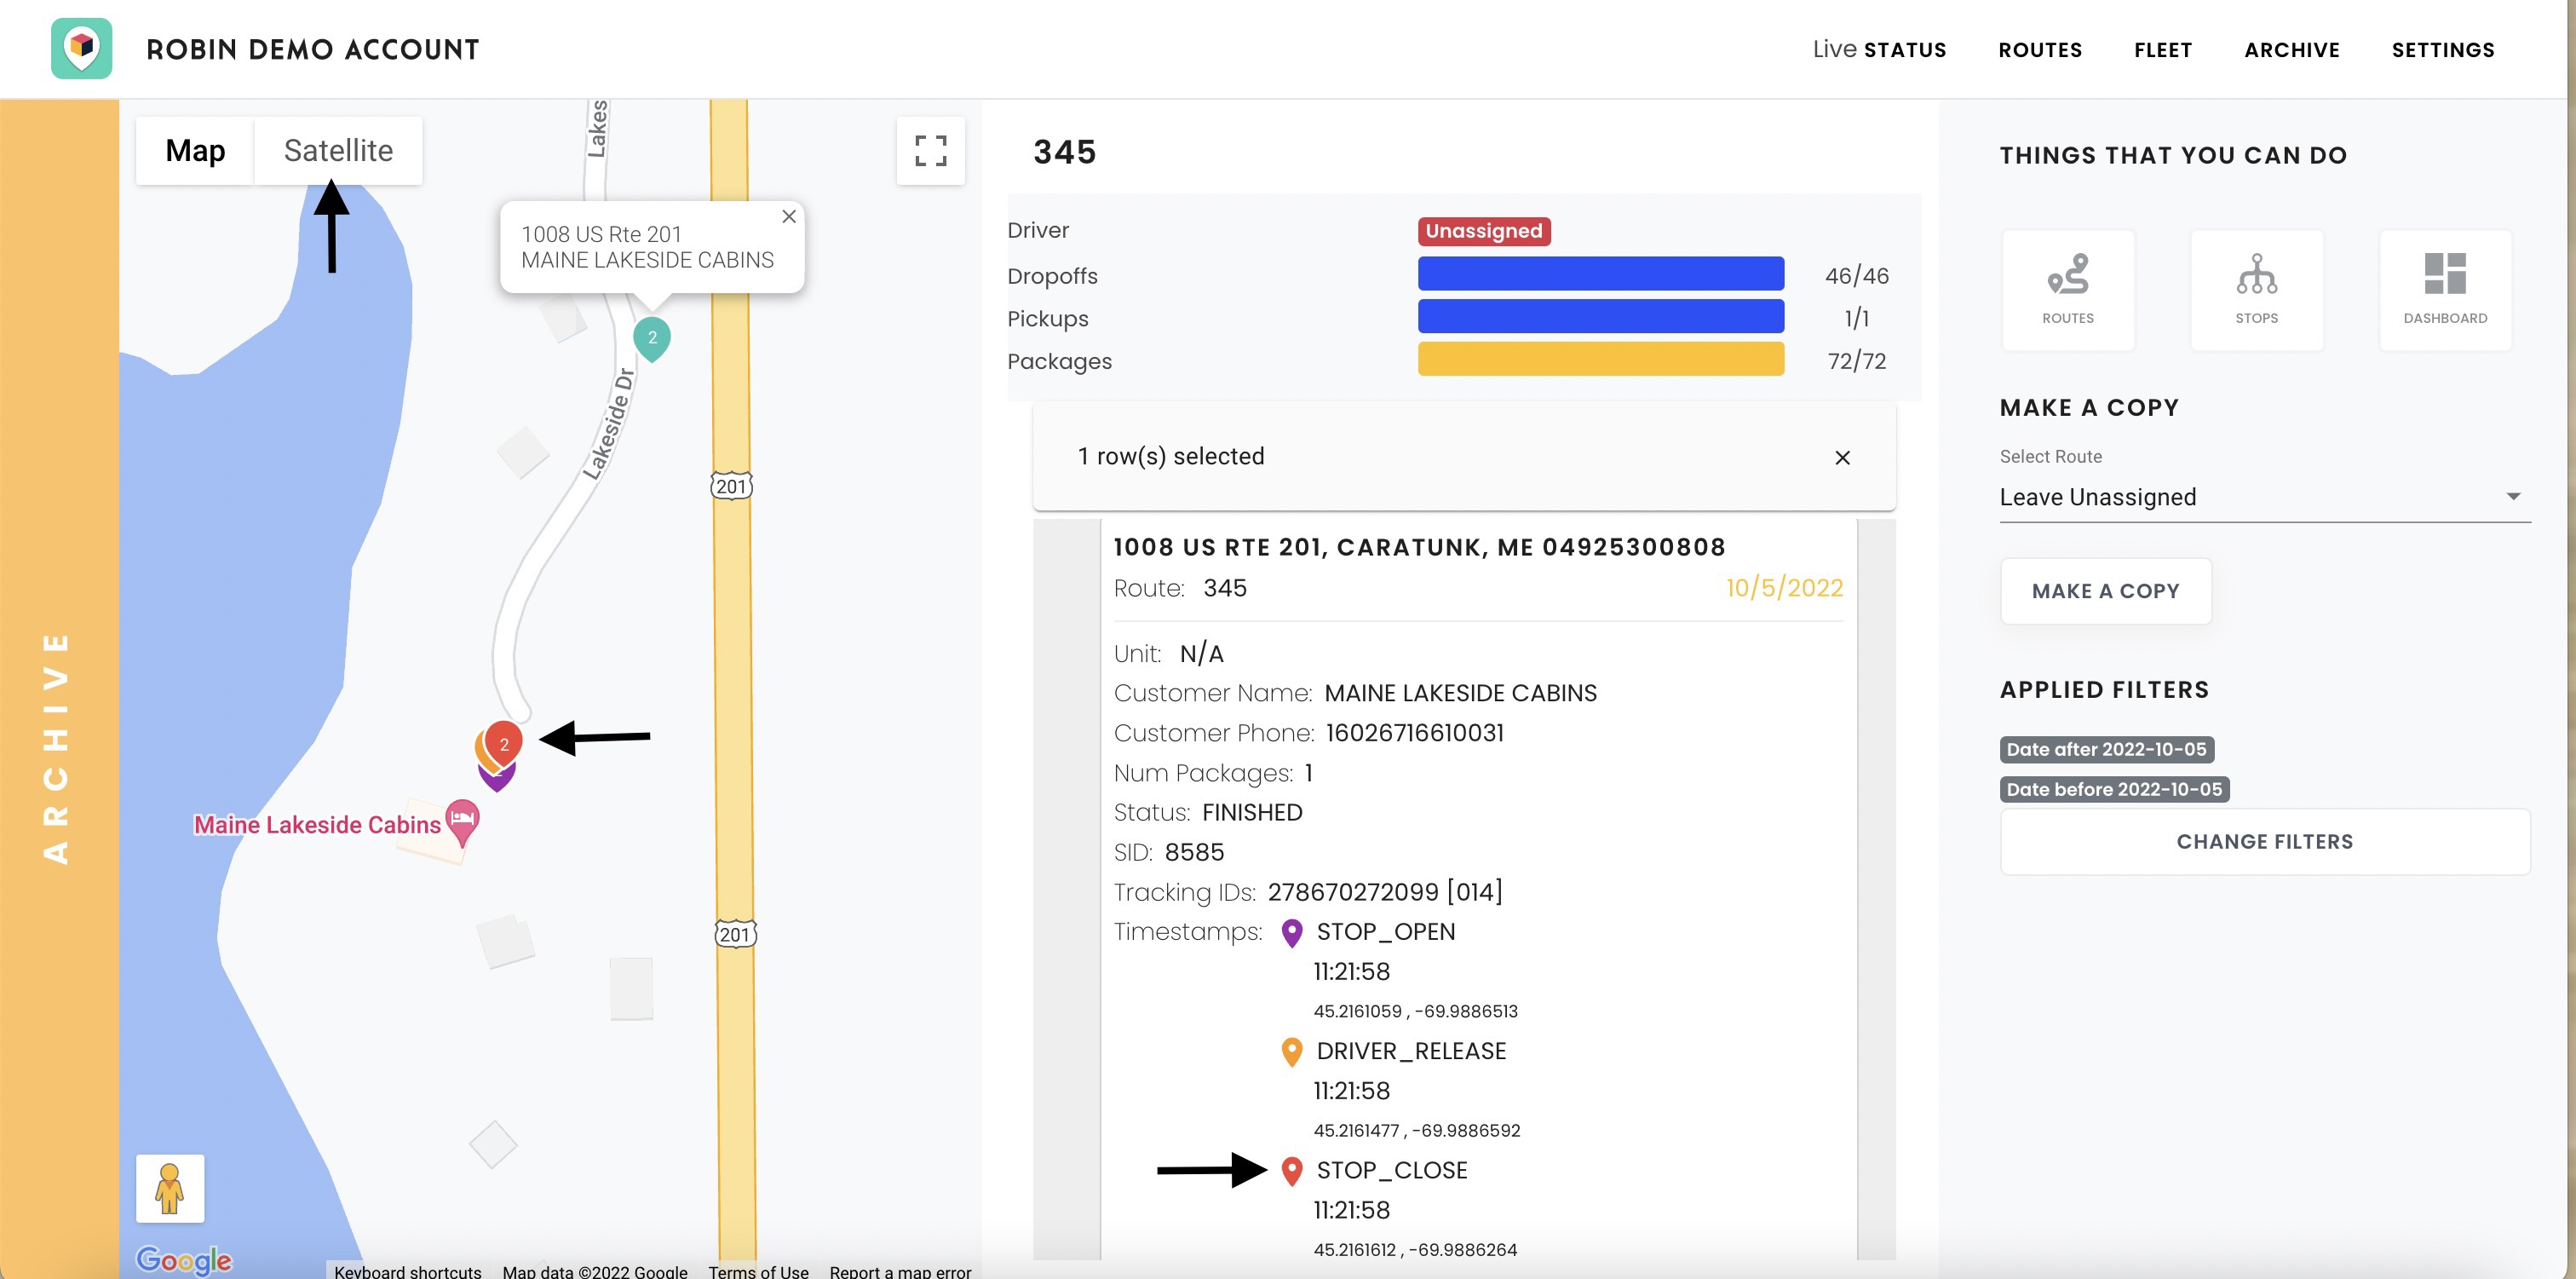Open the Stops shortcut tile
The height and width of the screenshot is (1279, 2576).
(x=2256, y=290)
